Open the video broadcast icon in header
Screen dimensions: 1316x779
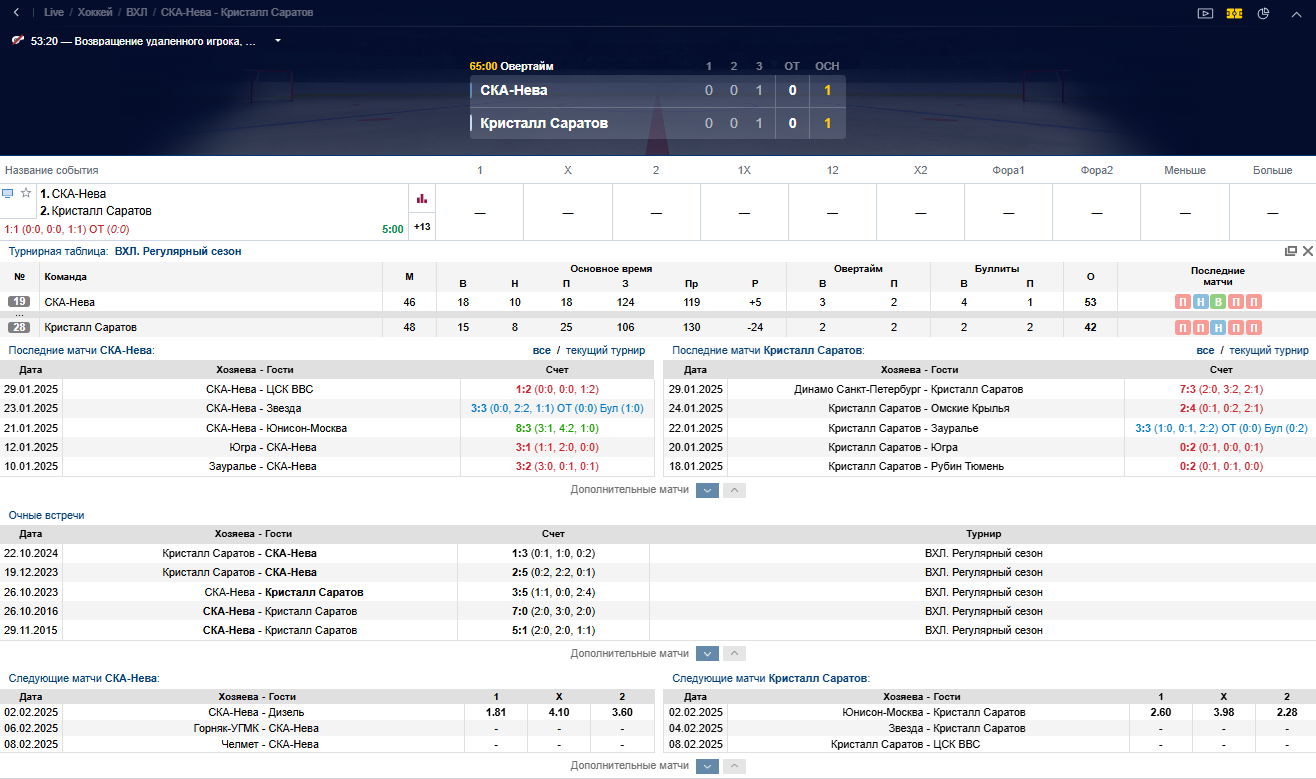coord(1205,13)
